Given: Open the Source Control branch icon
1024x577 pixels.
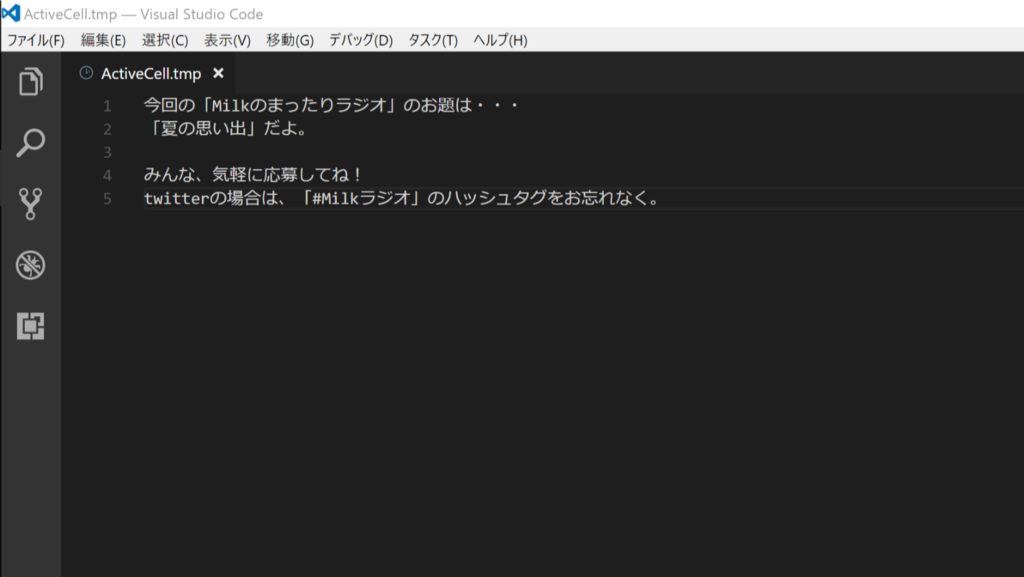Looking at the screenshot, I should coord(30,204).
